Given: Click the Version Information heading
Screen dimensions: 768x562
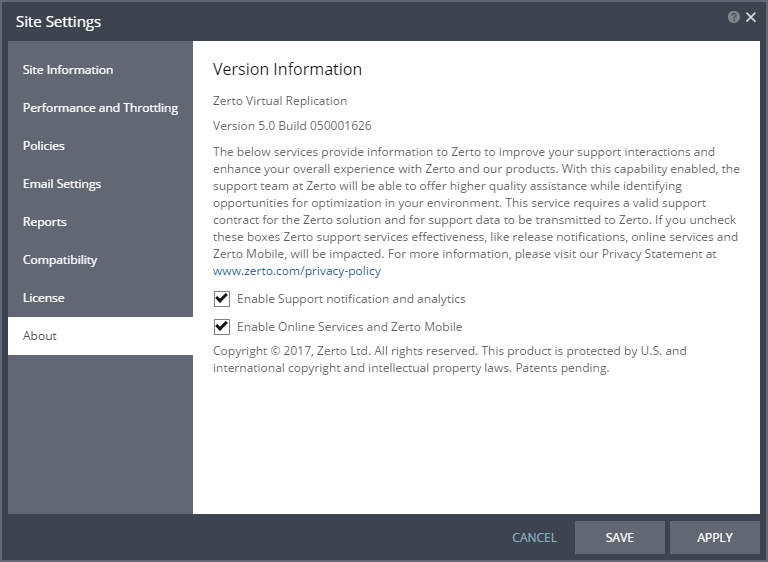Looking at the screenshot, I should [x=288, y=70].
